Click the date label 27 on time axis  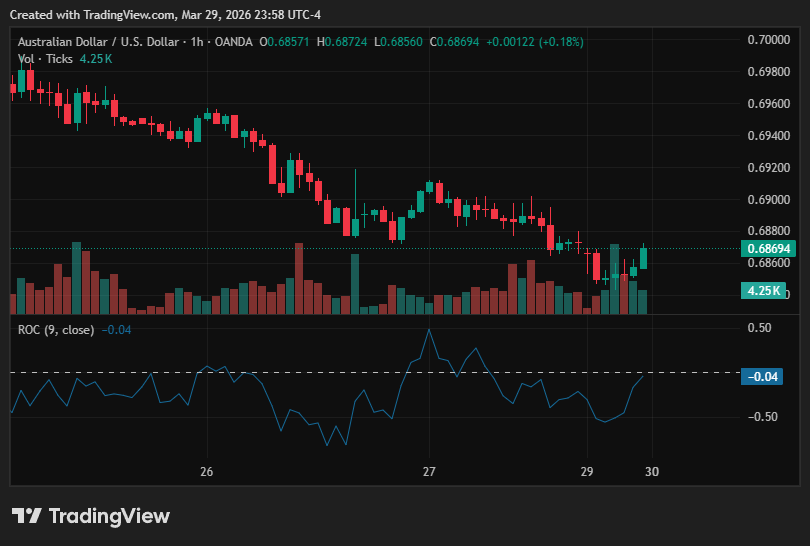click(x=429, y=472)
